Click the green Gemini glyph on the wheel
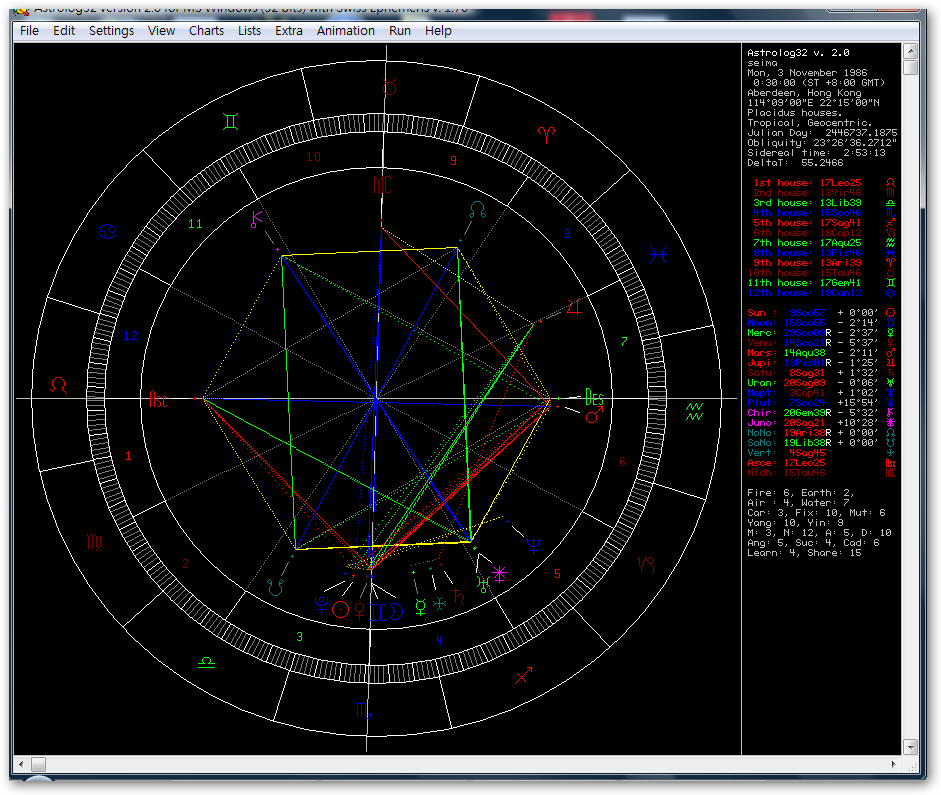The width and height of the screenshot is (941, 795). (231, 122)
